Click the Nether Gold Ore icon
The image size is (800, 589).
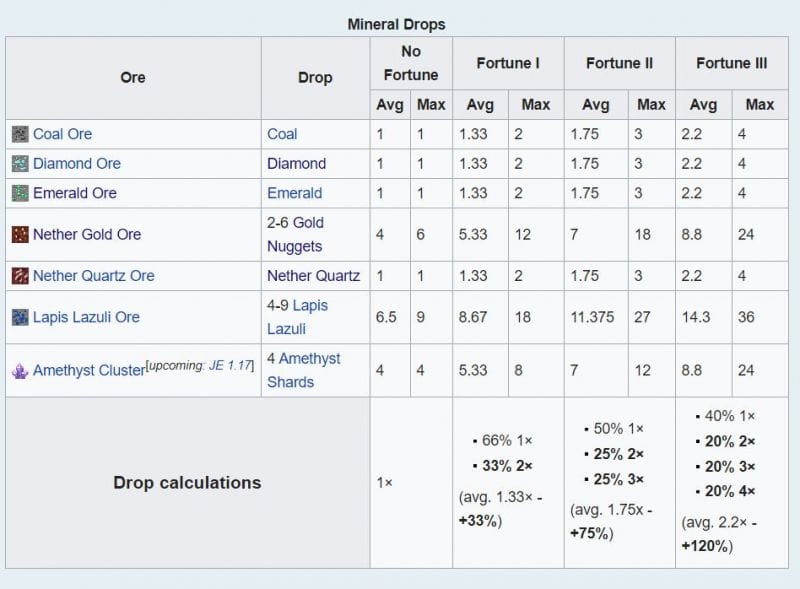point(20,235)
